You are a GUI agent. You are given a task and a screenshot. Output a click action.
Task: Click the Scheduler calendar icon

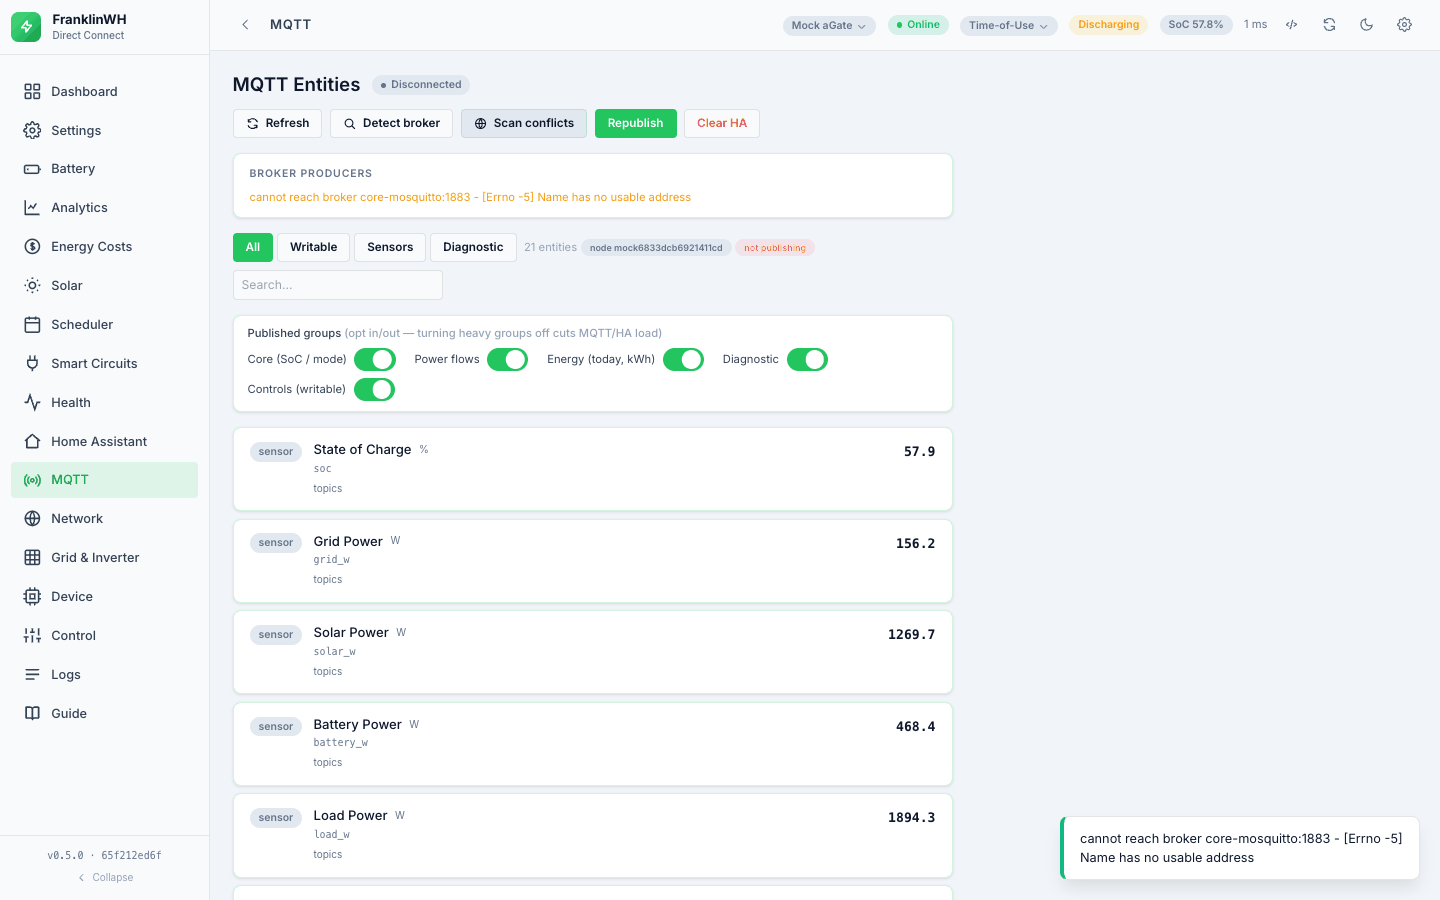click(x=32, y=325)
